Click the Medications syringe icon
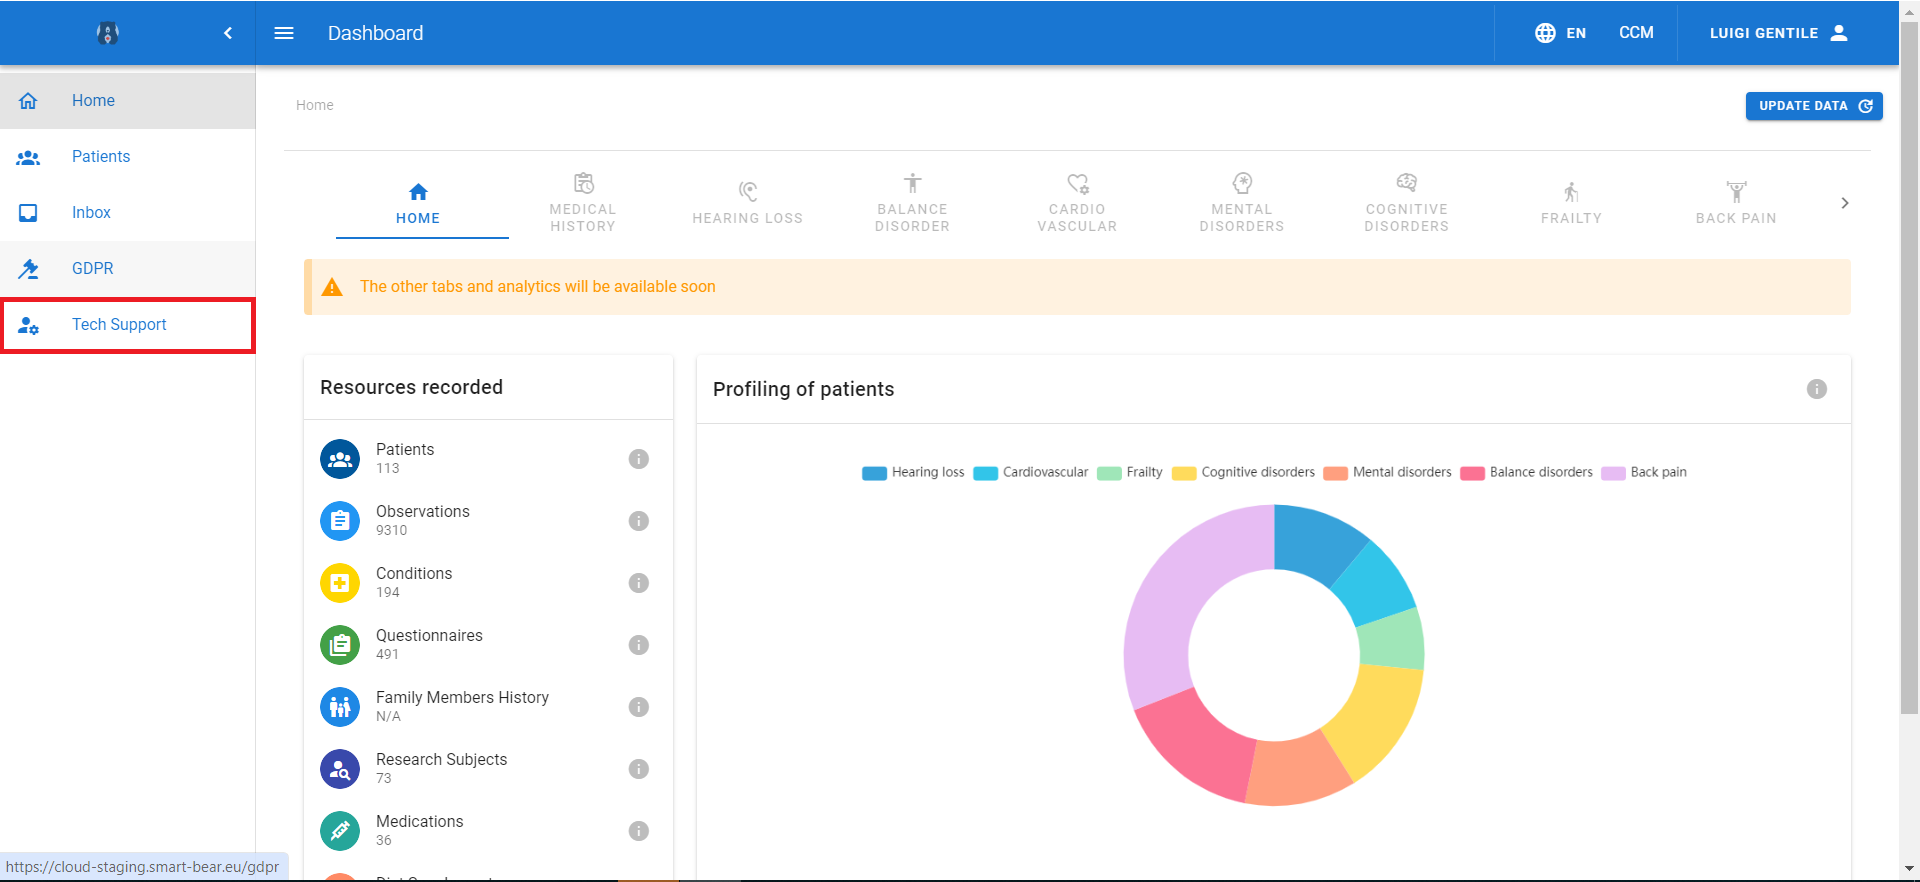Viewport: 1920px width, 882px height. click(340, 831)
